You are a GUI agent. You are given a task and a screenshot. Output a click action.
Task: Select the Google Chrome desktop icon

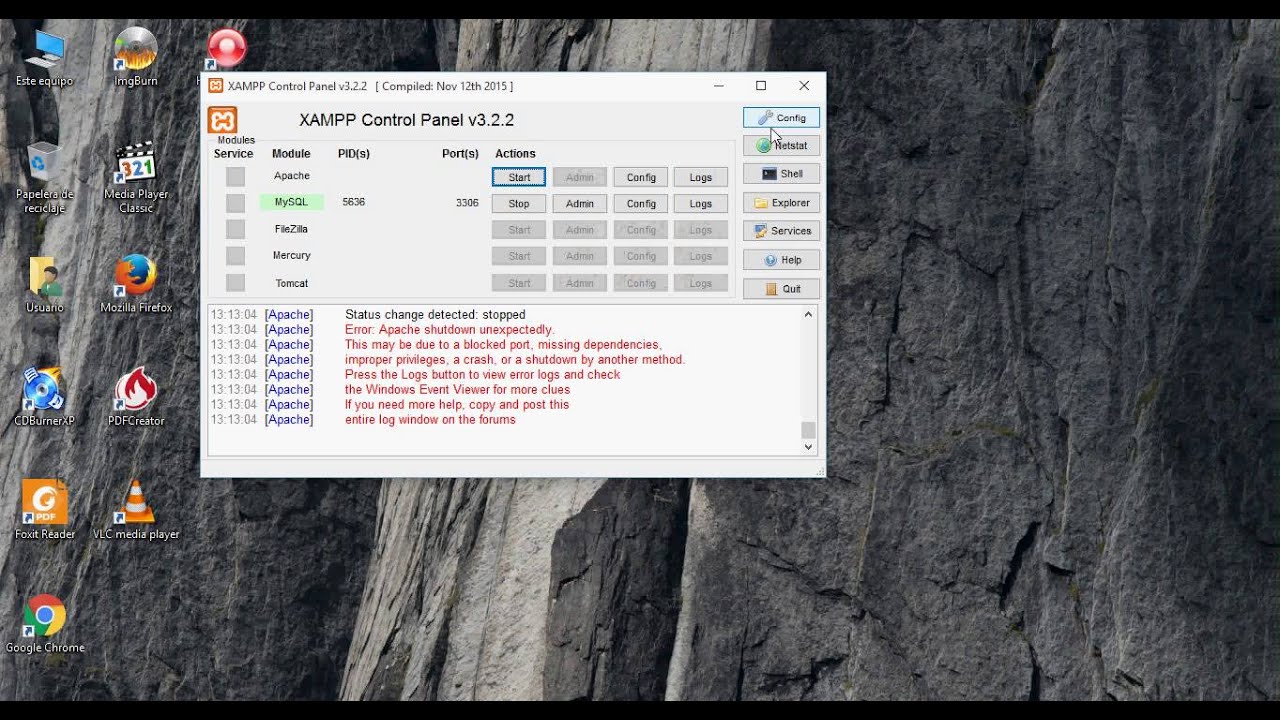(44, 625)
